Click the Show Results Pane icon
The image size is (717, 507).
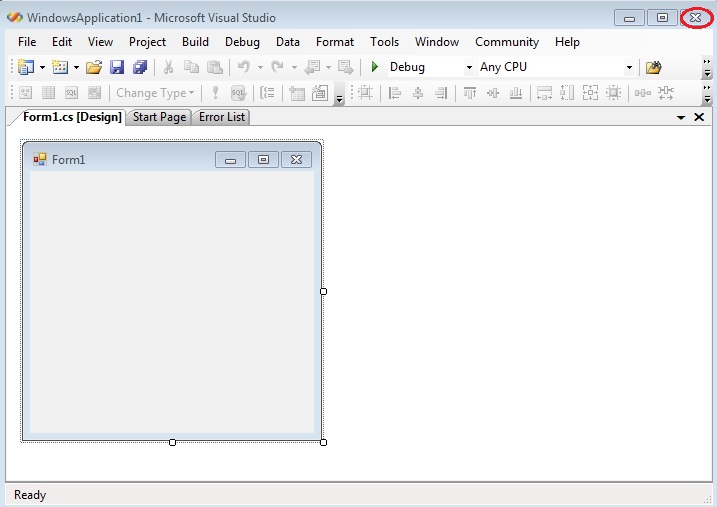click(x=94, y=93)
